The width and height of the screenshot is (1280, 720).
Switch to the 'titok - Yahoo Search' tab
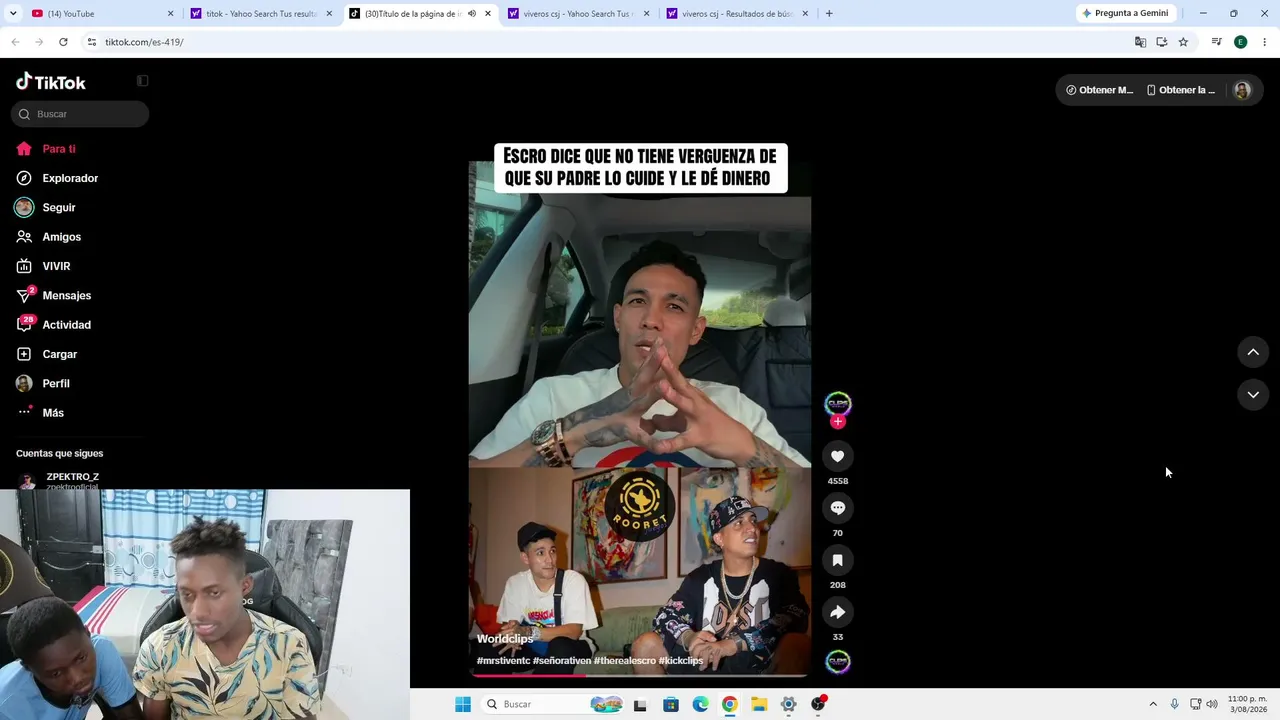coord(260,14)
